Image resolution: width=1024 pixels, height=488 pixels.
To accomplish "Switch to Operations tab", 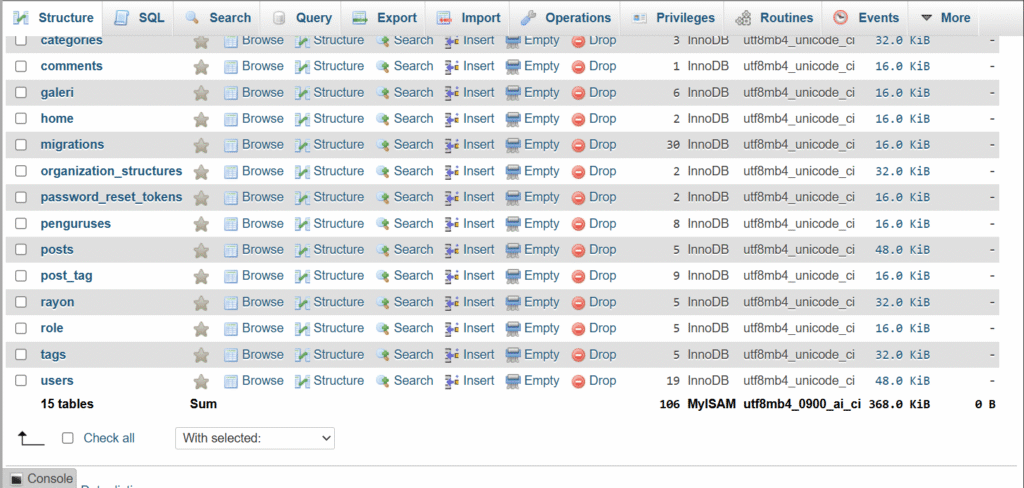I will click(x=566, y=18).
